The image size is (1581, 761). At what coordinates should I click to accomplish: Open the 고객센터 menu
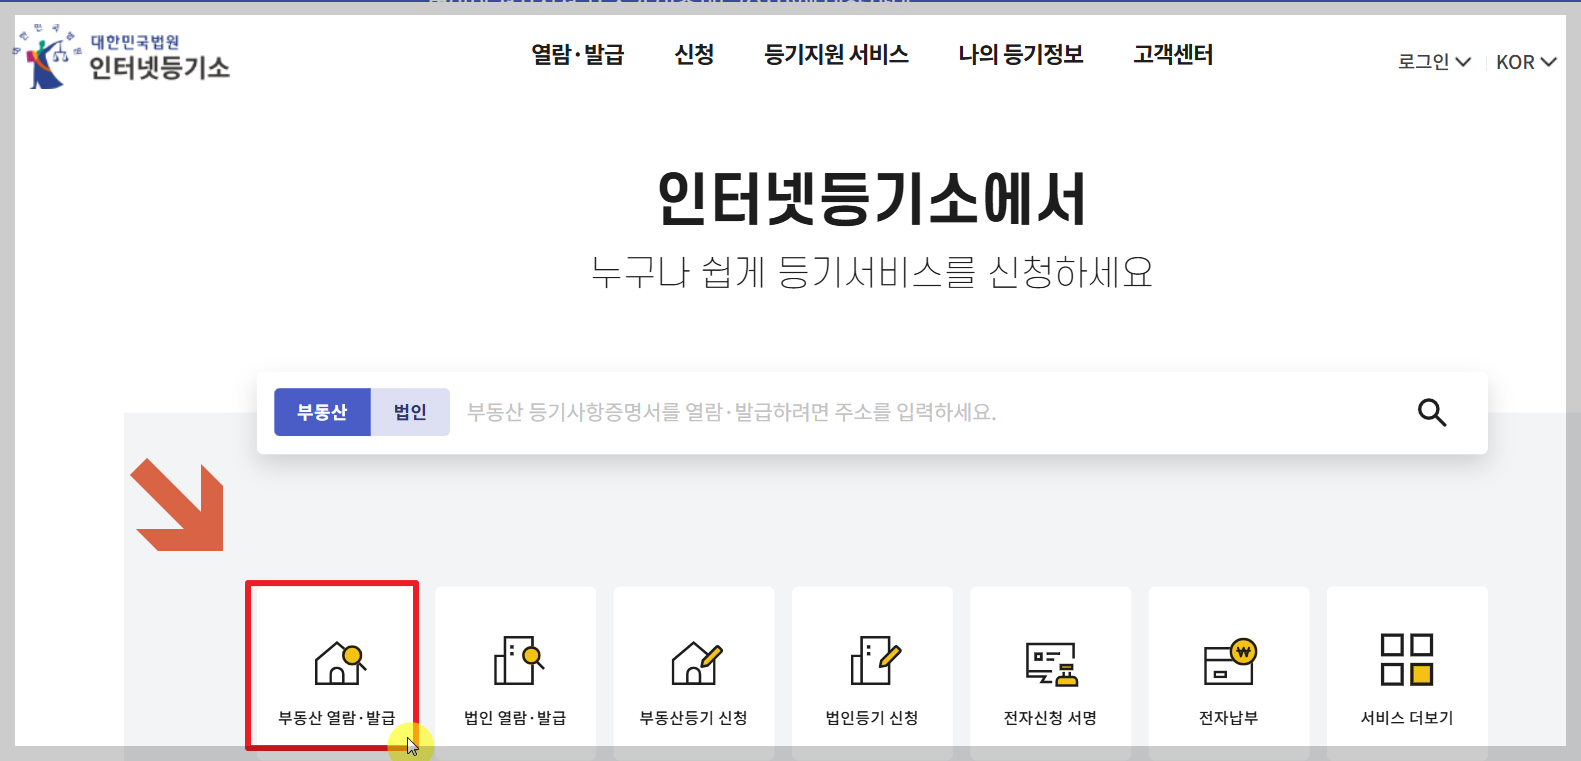tap(1173, 55)
